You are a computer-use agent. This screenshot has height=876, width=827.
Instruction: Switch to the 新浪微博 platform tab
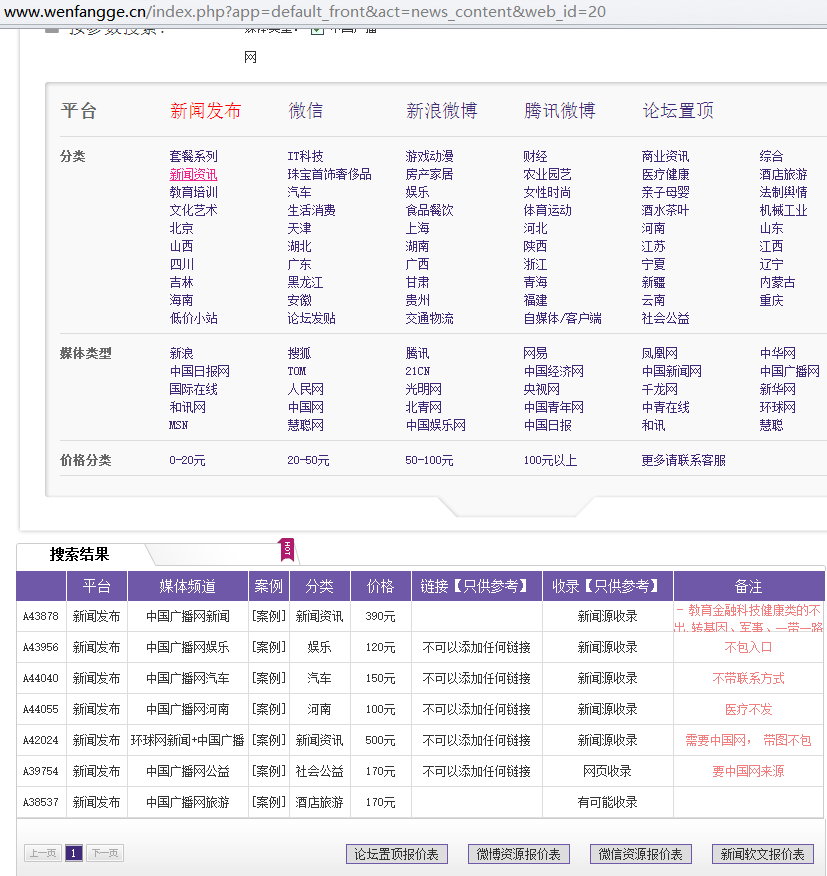click(x=441, y=111)
